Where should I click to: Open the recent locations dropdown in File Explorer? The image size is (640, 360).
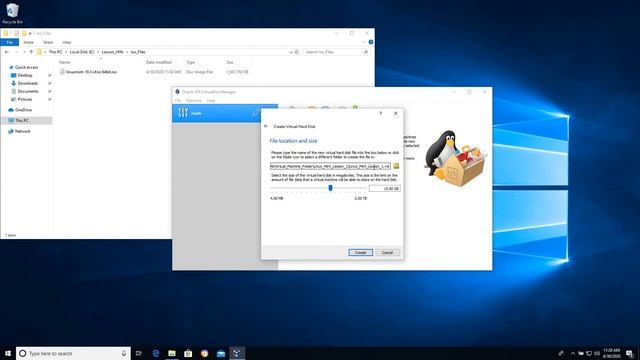click(x=24, y=52)
